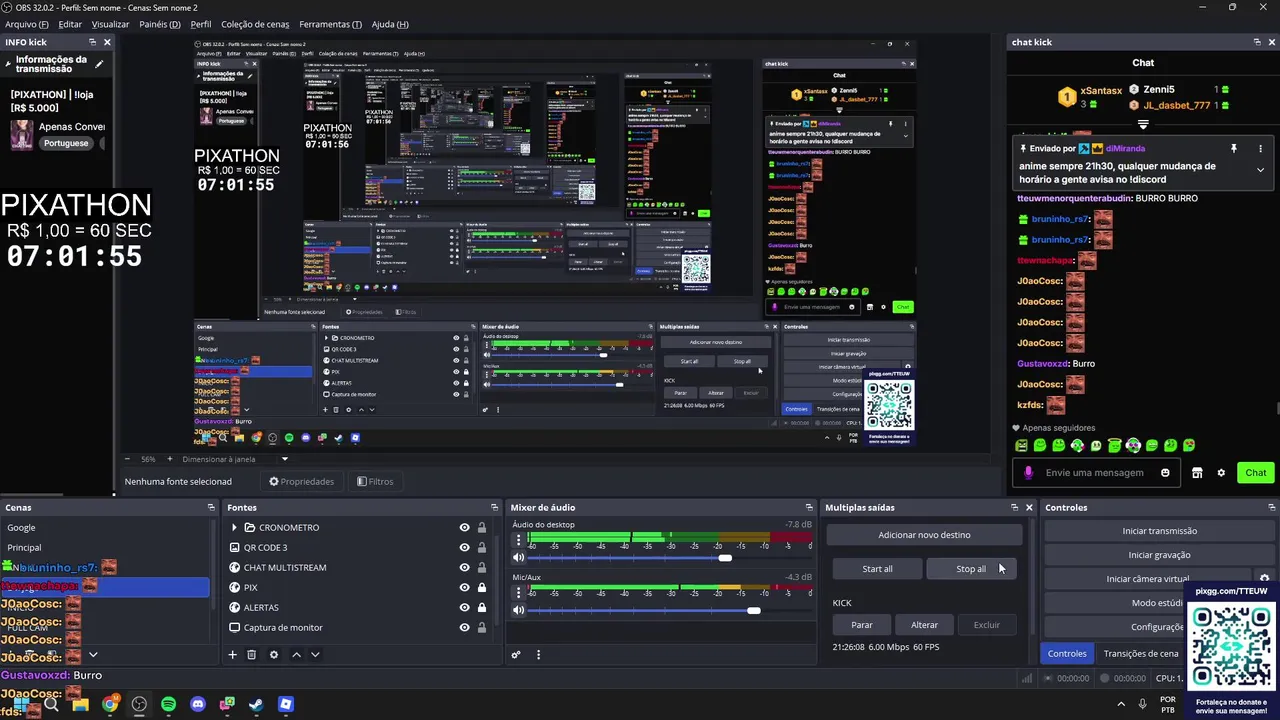
Task: Open Mic/Aux options dots
Action: coord(518,593)
